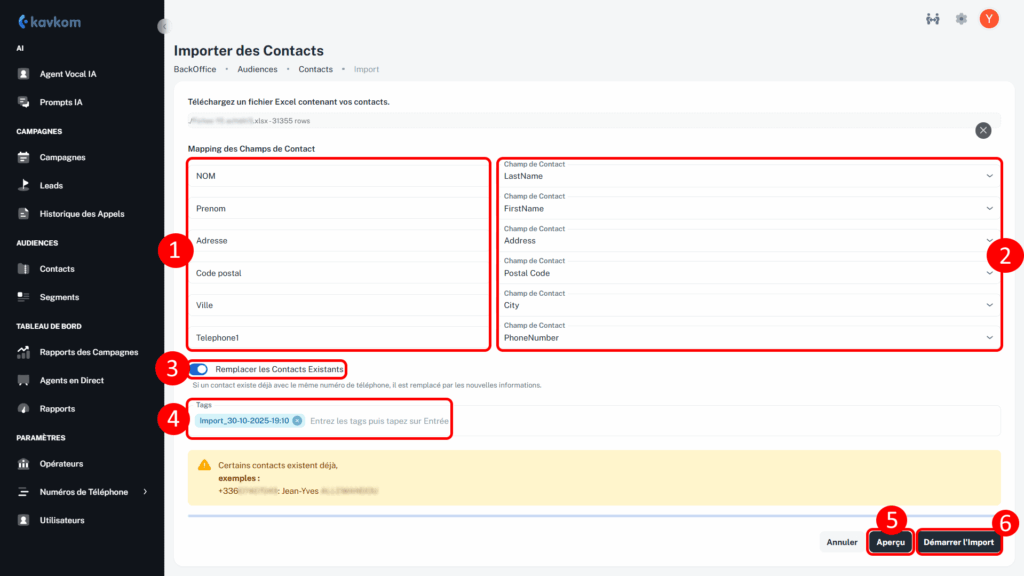Expand Numéros de Téléphone submenu arrow
This screenshot has height=576, width=1024.
click(146, 492)
